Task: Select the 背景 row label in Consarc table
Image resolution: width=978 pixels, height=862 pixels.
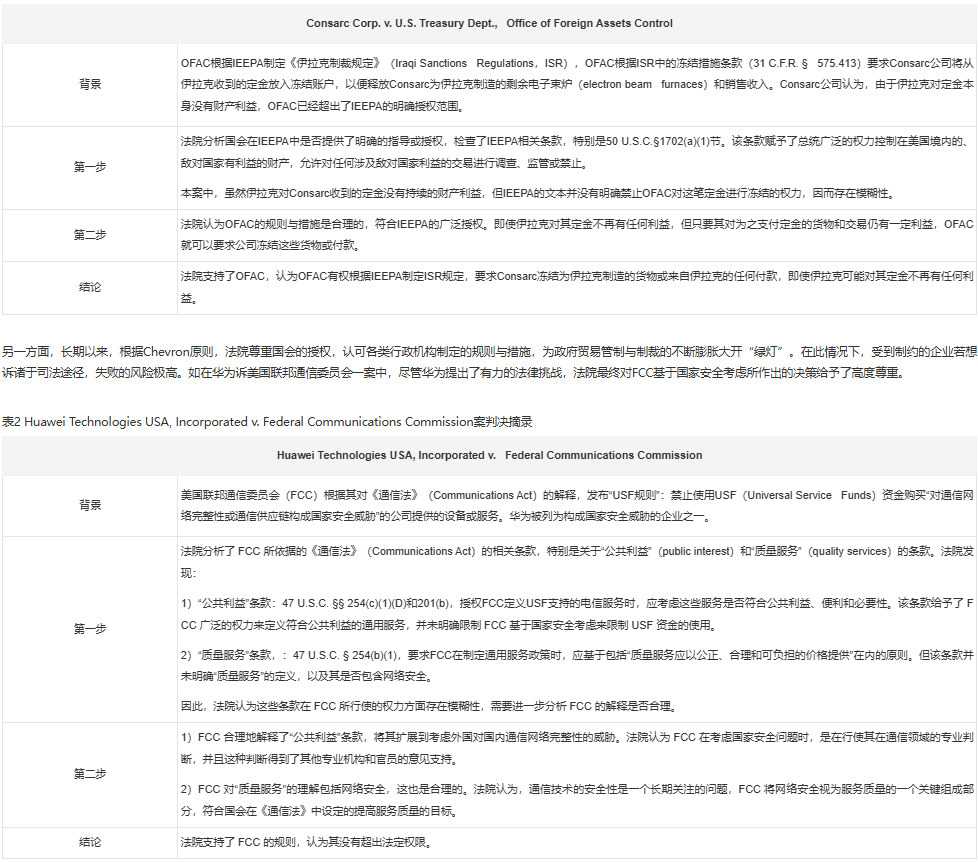Action: [x=90, y=84]
